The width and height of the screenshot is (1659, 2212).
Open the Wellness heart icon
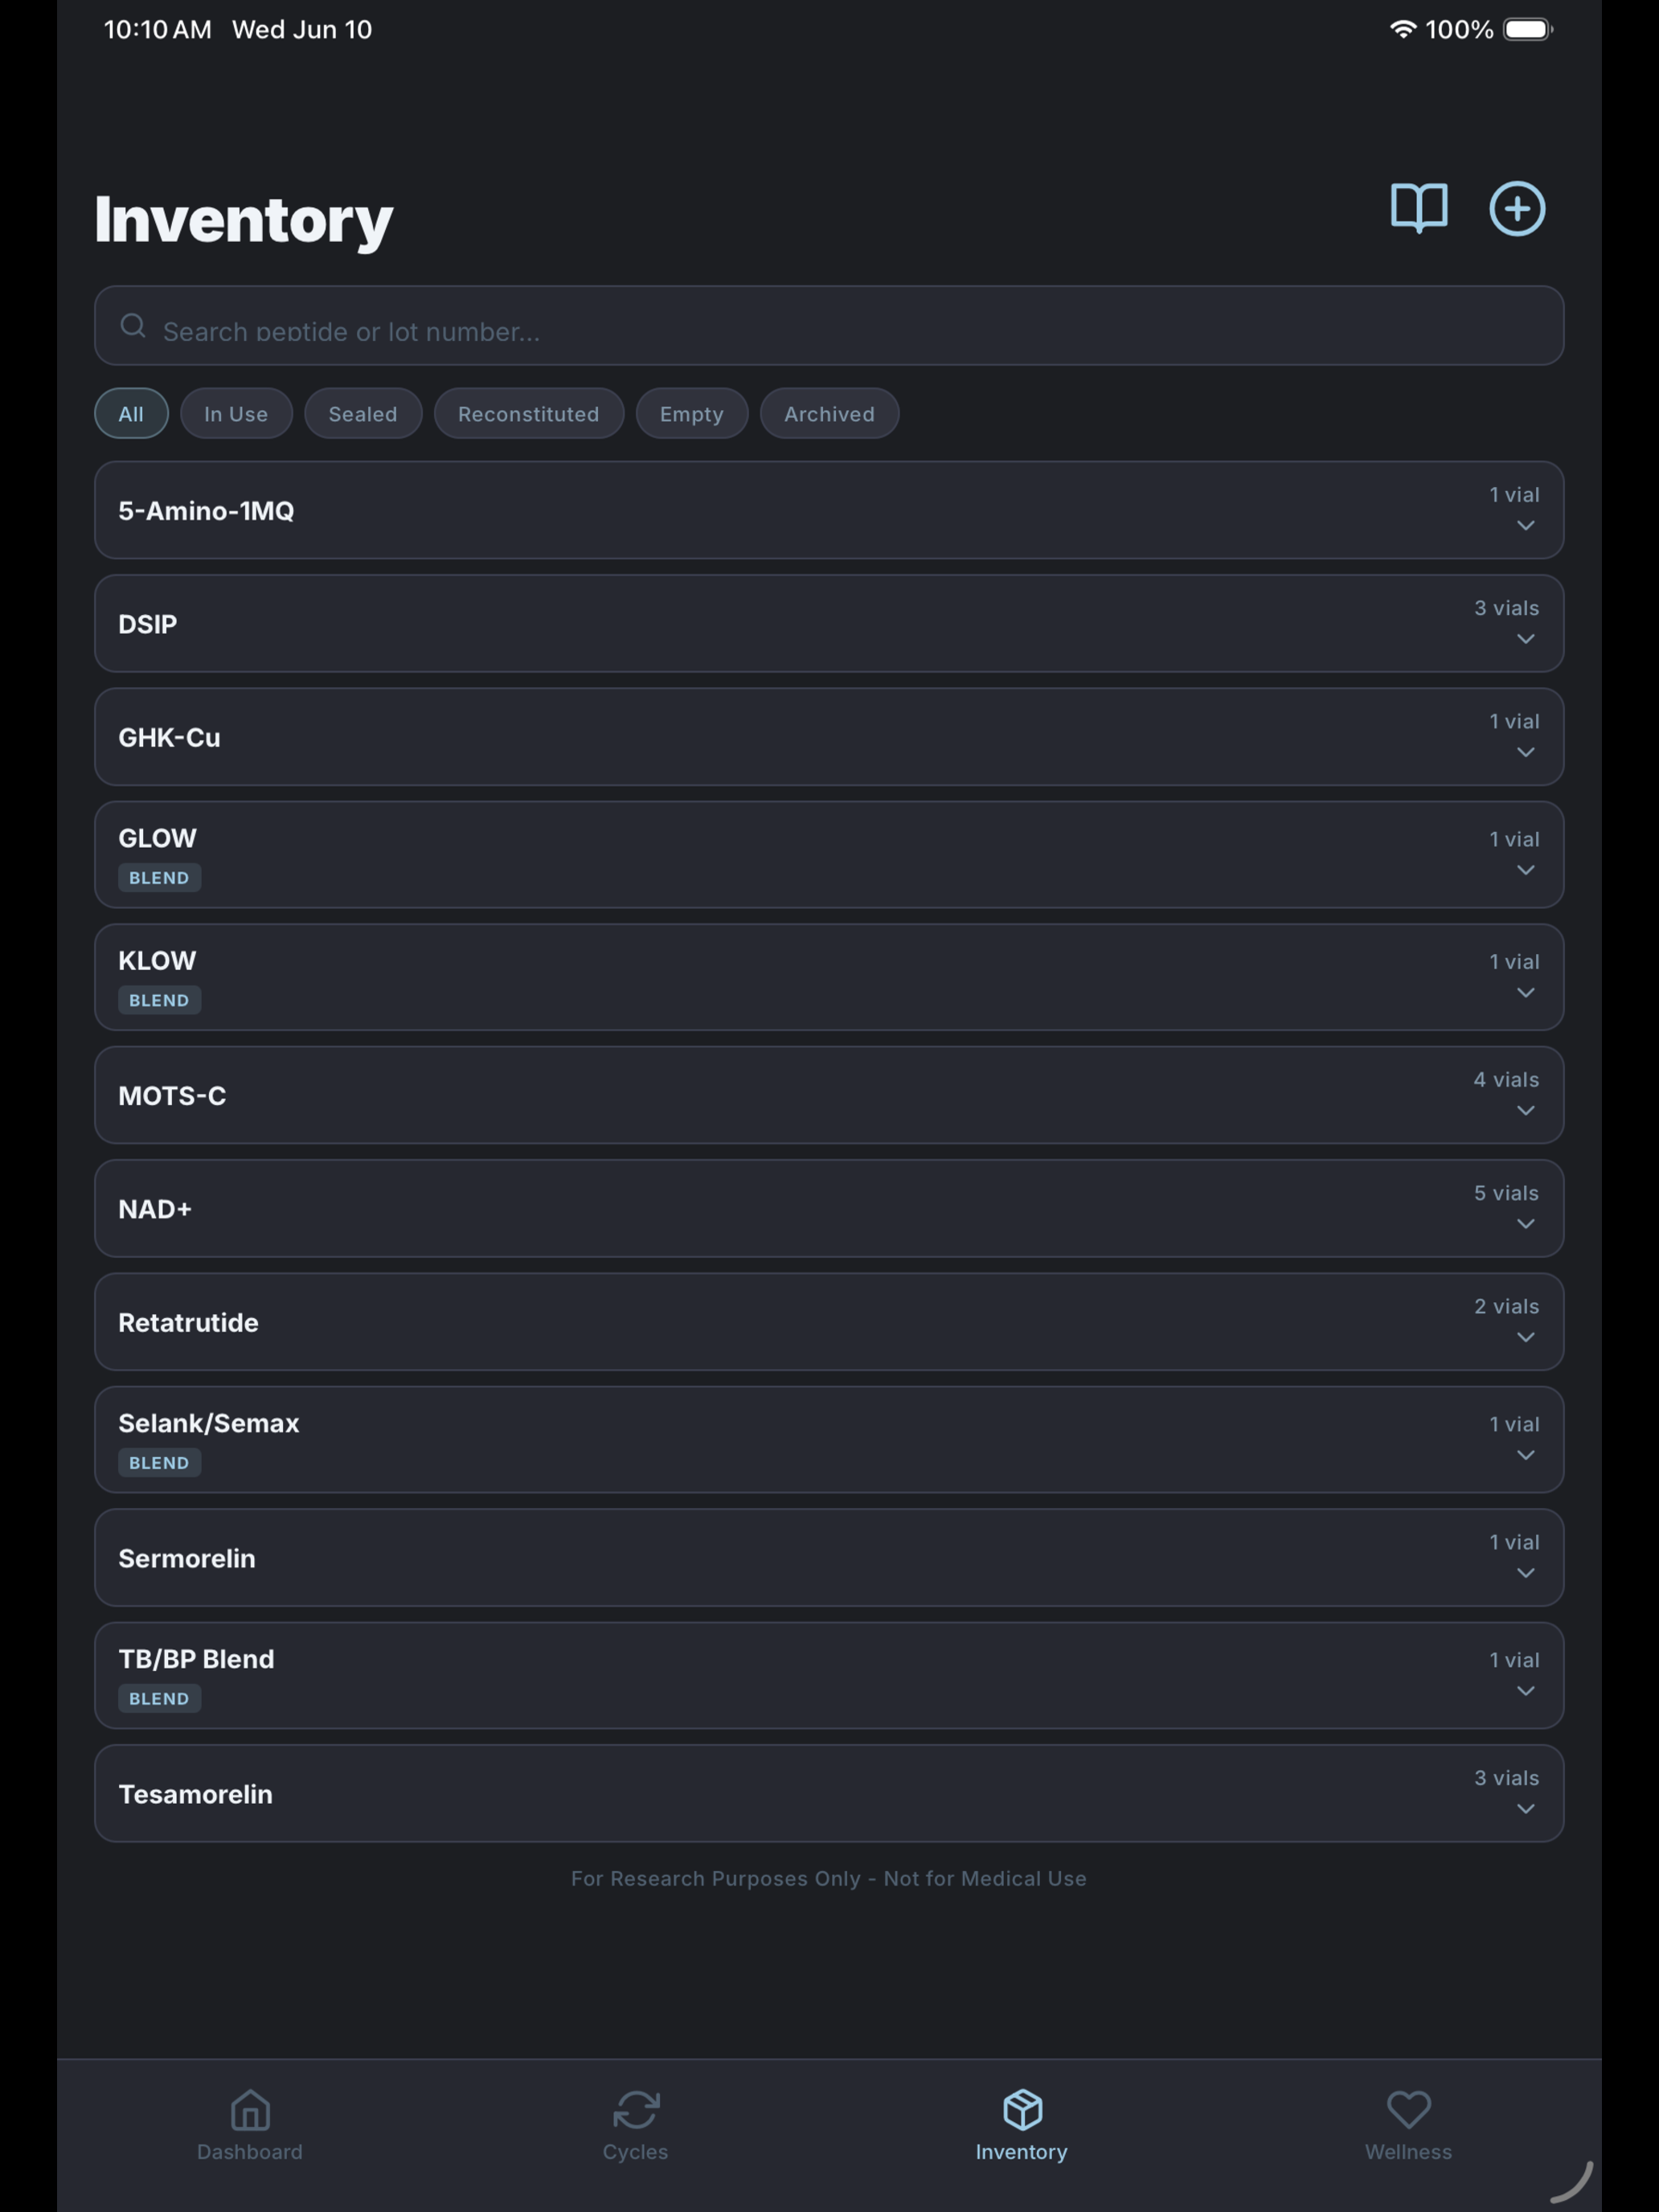(x=1408, y=2110)
